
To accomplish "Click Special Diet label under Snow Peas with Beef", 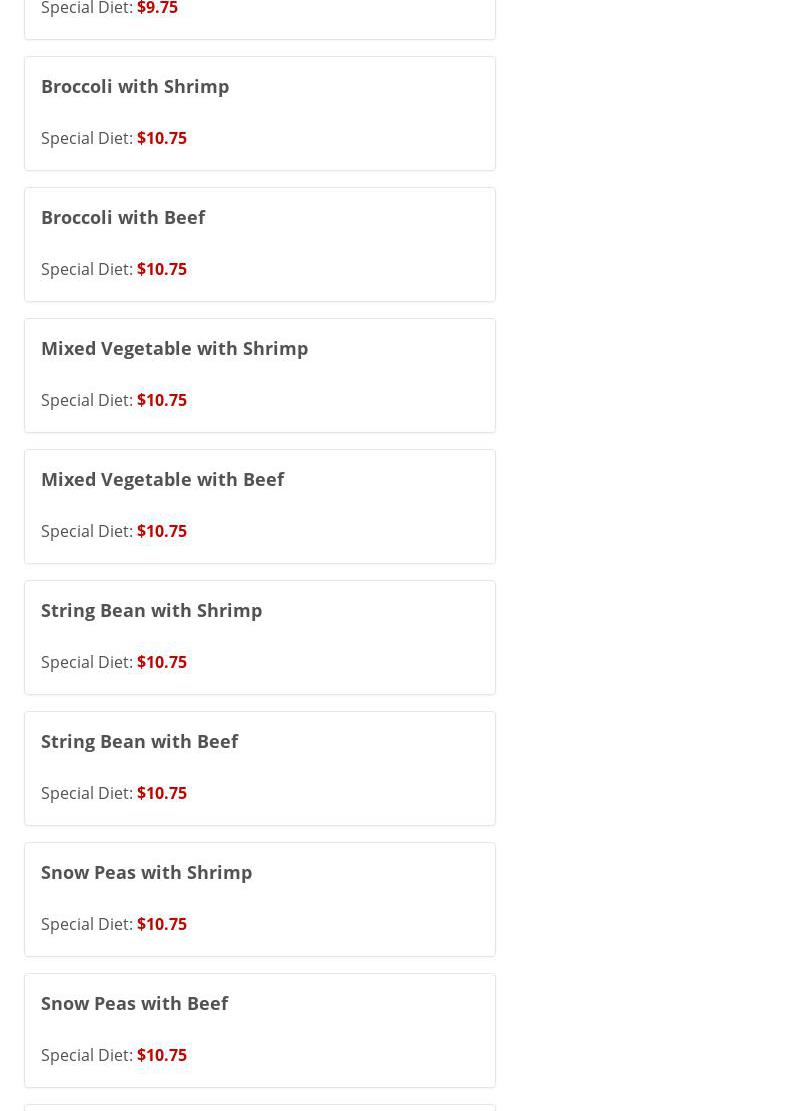I will point(87,1055).
